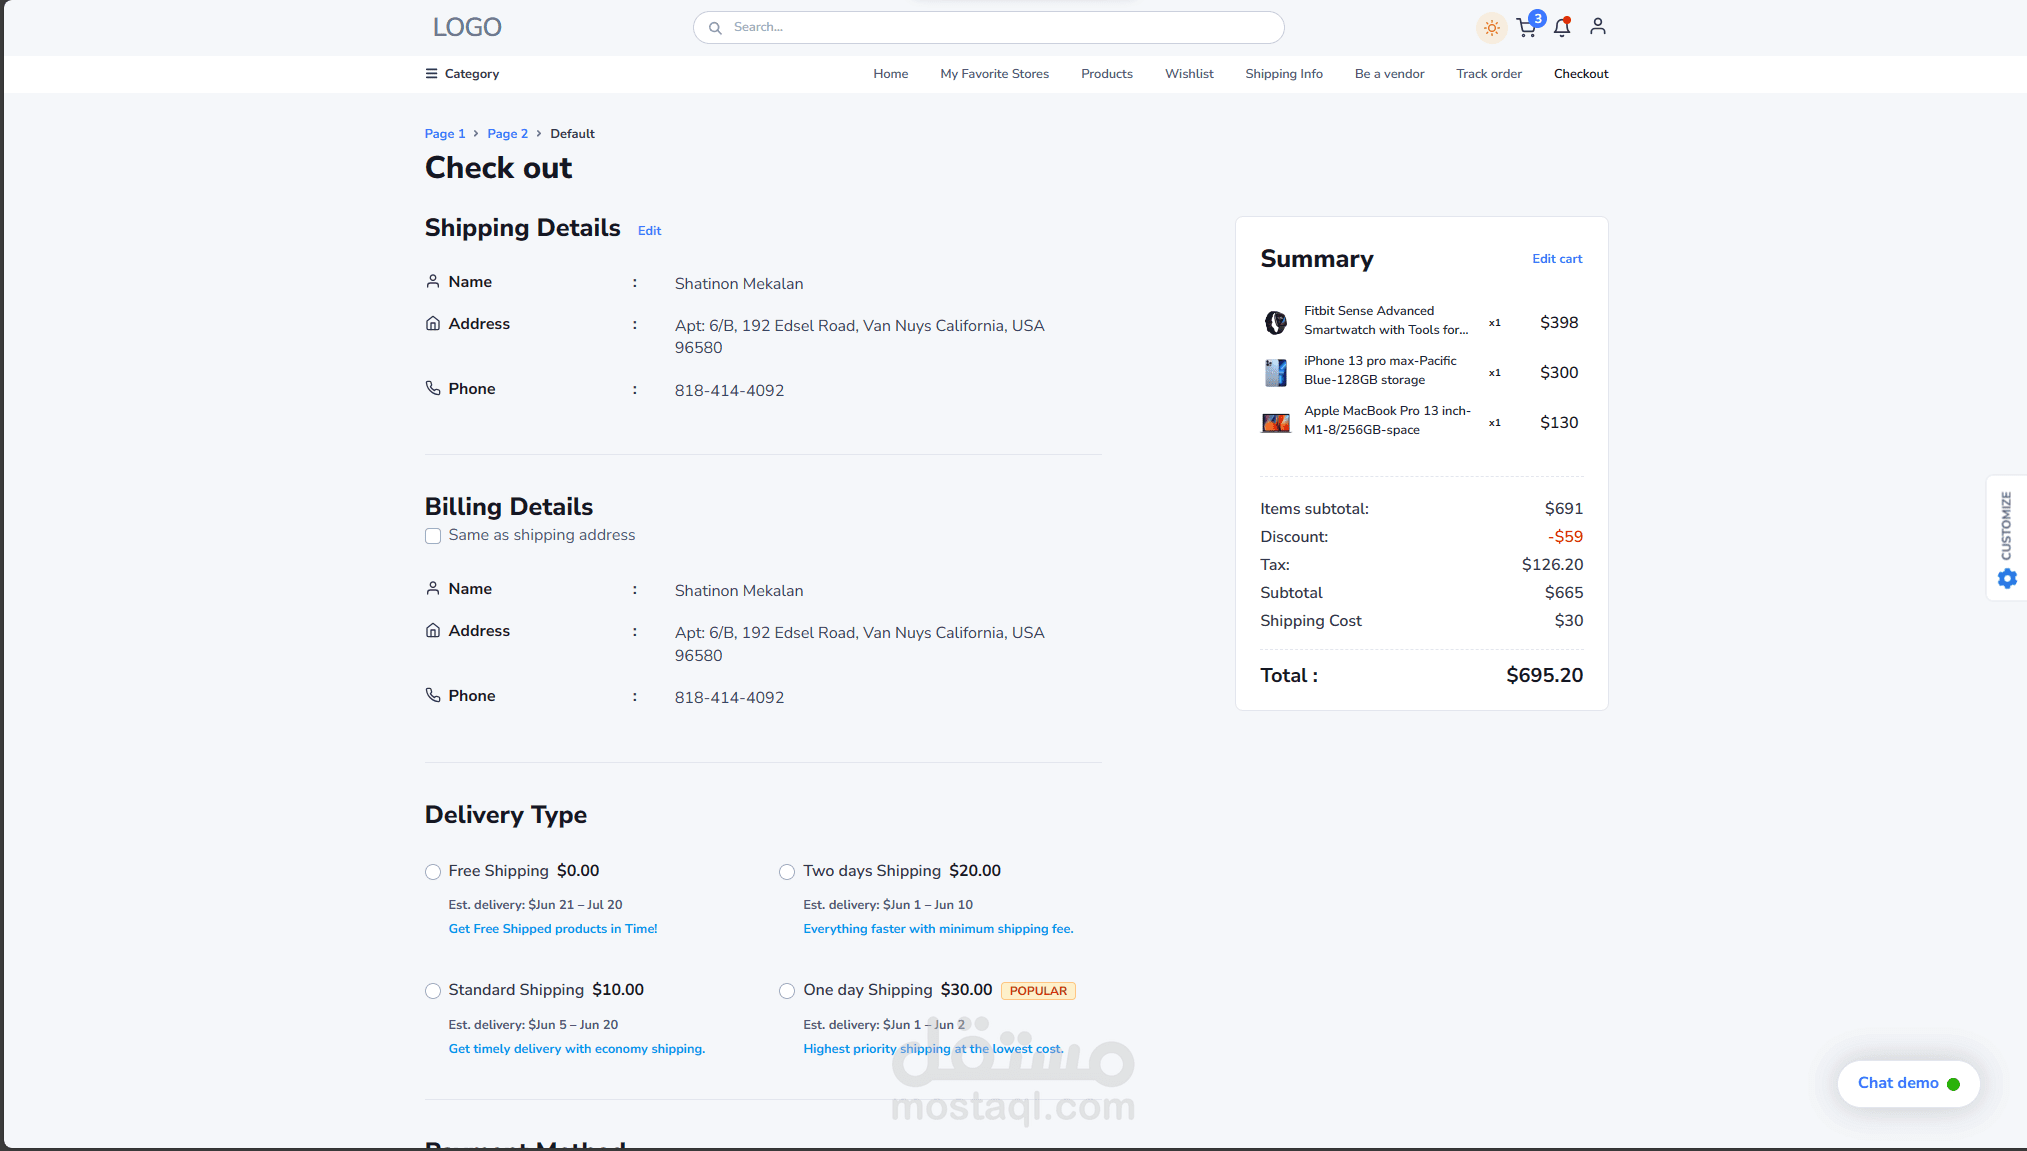Click the Customize gear icon
Image resolution: width=2027 pixels, height=1151 pixels.
(x=2007, y=579)
